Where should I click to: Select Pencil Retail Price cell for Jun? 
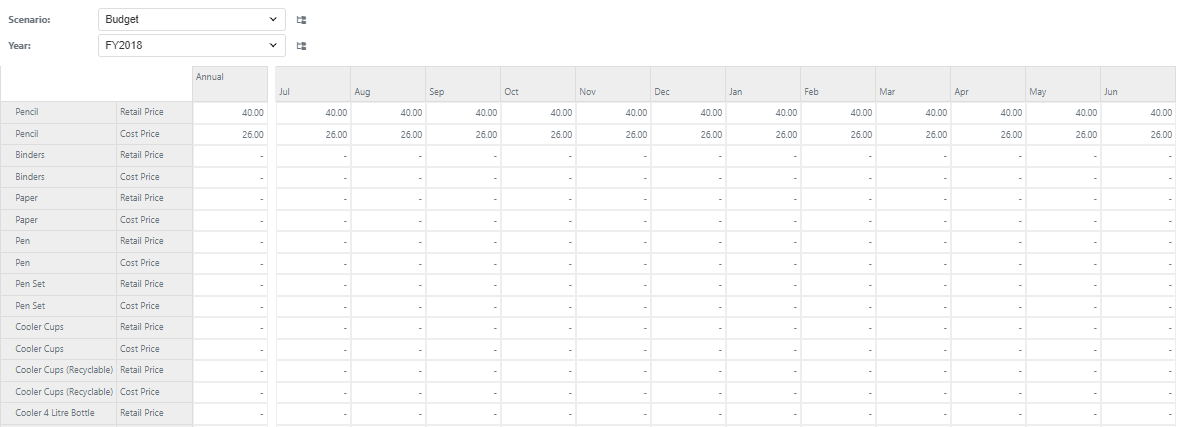[x=1137, y=113]
